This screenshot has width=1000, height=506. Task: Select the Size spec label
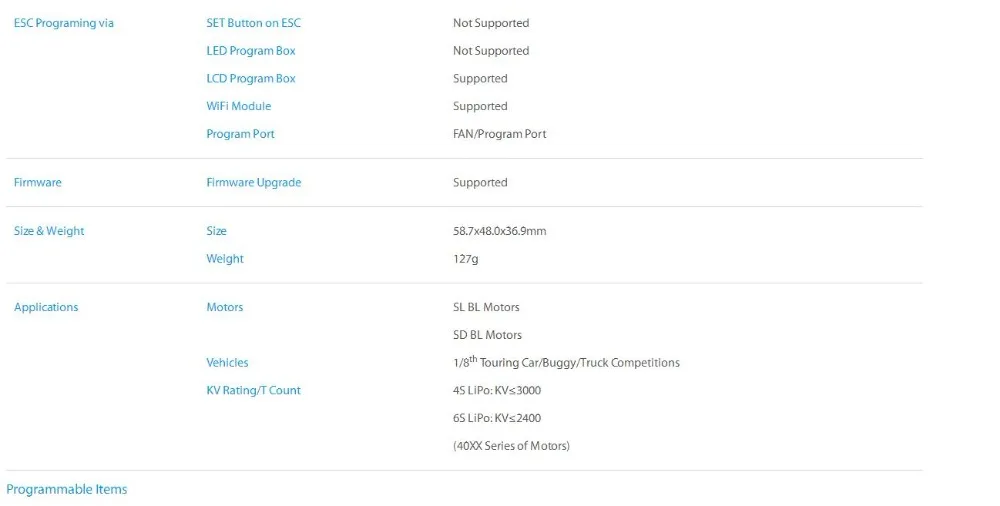pyautogui.click(x=216, y=231)
